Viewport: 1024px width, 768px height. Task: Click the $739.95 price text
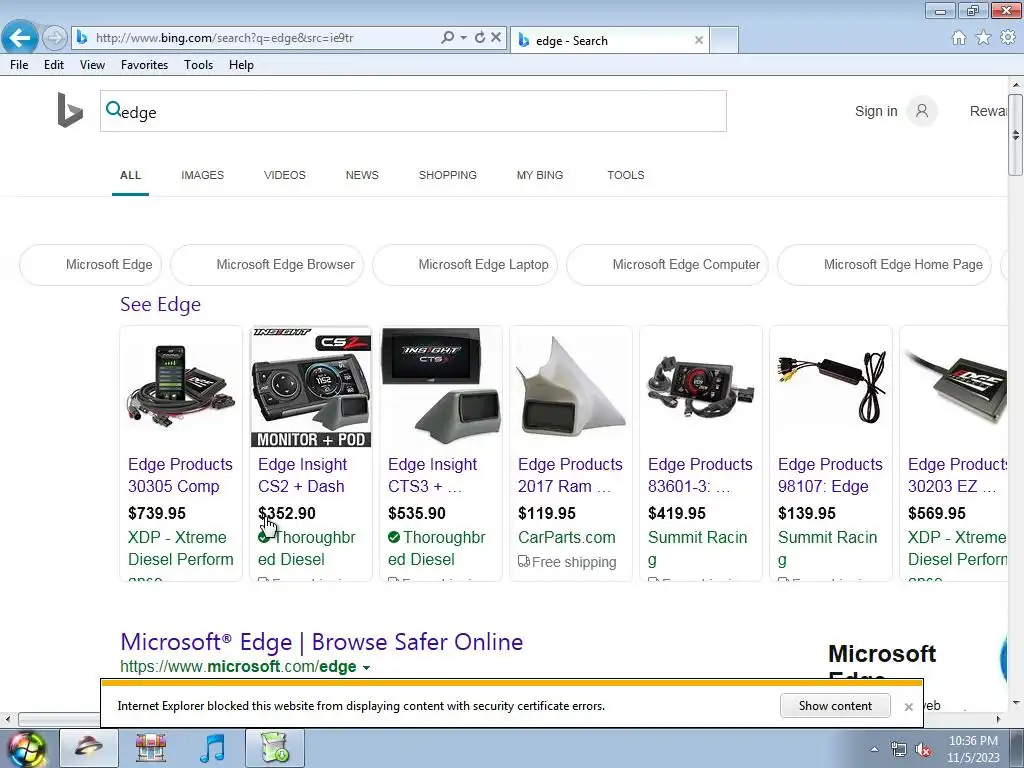(x=157, y=513)
